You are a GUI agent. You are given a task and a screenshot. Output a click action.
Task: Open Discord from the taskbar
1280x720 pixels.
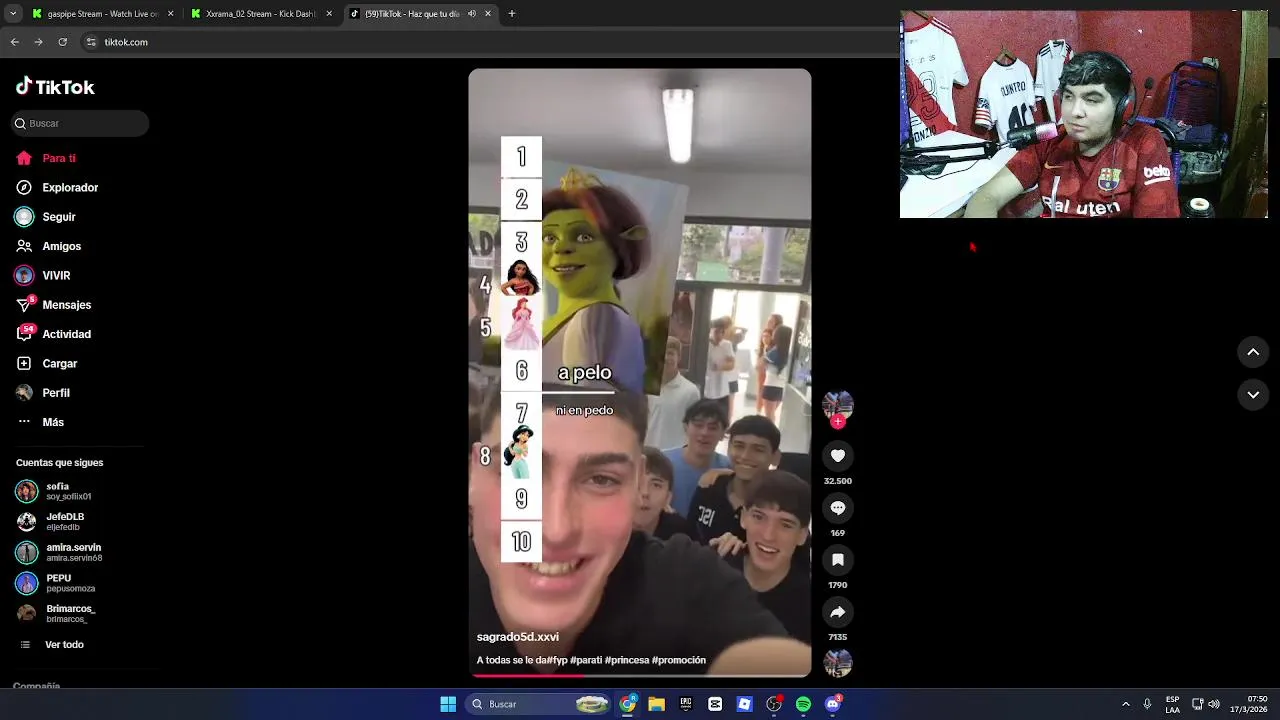tap(833, 704)
